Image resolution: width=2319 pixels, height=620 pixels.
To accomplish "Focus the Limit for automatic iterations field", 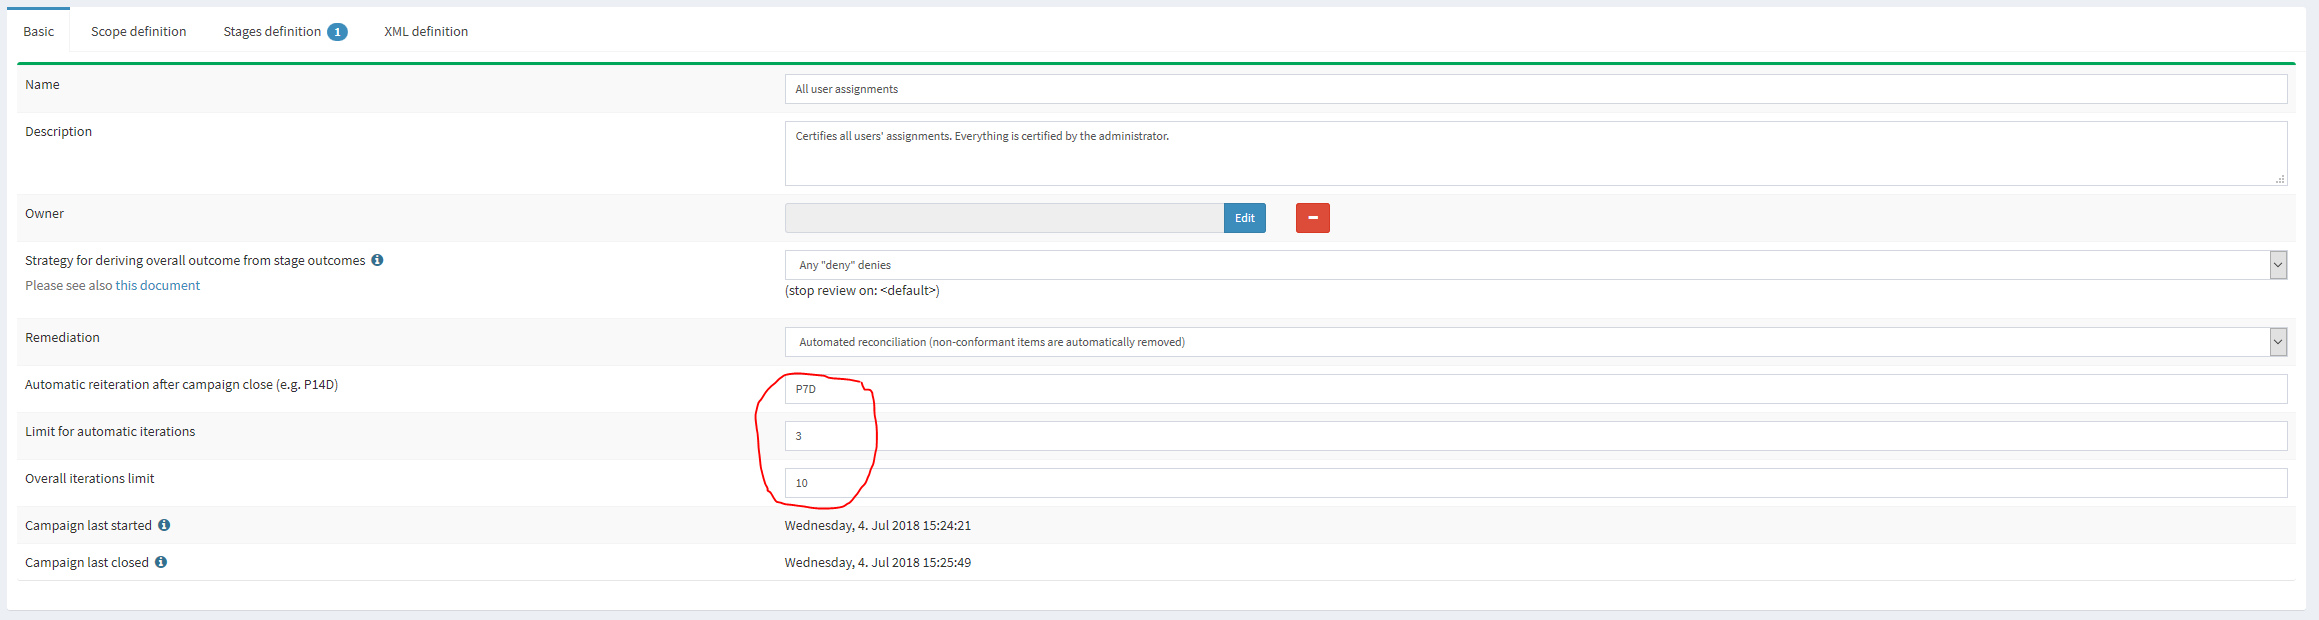I will tap(1535, 436).
